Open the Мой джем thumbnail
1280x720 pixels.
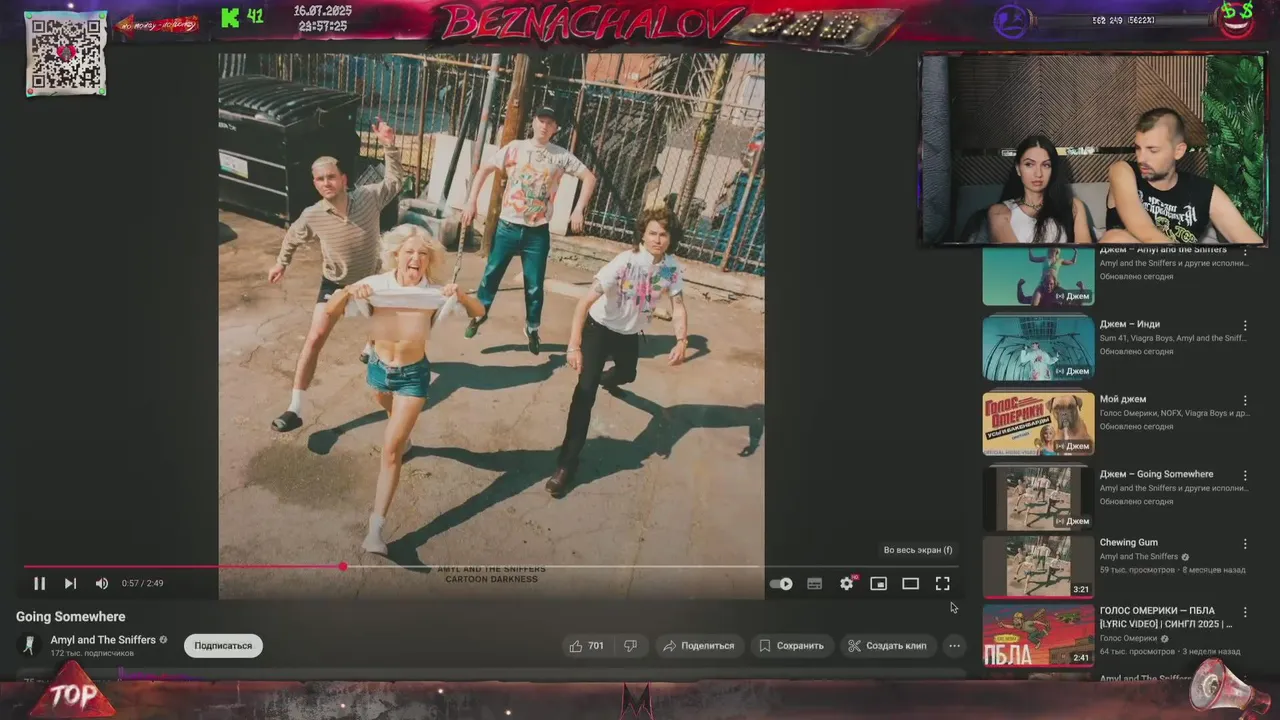click(x=1038, y=424)
